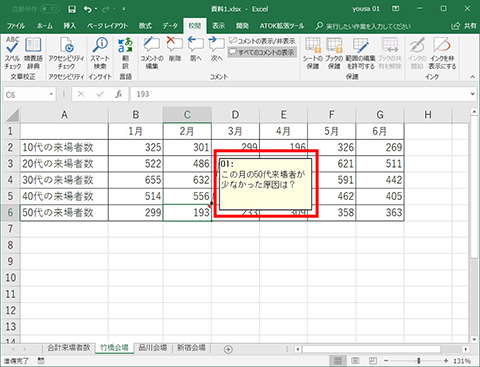Image resolution: width=480 pixels, height=367 pixels.
Task: Delete the selected comment
Action: (175, 49)
